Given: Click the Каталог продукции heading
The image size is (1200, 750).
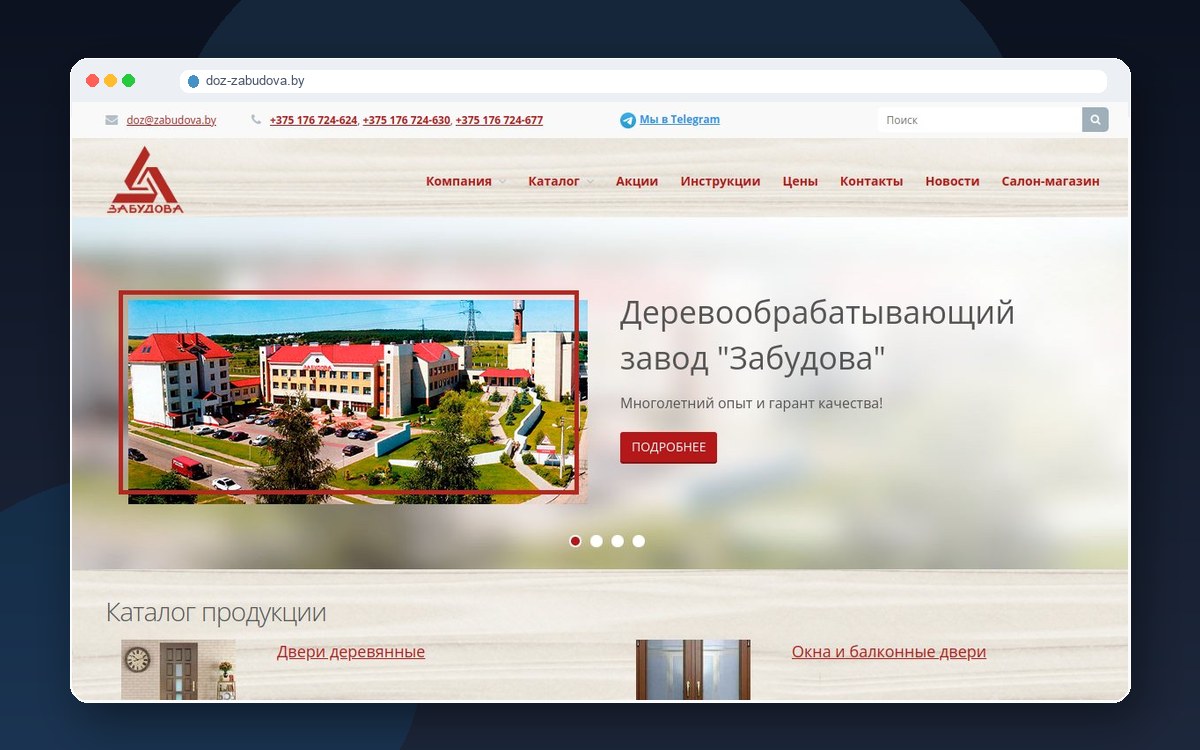Looking at the screenshot, I should (216, 612).
